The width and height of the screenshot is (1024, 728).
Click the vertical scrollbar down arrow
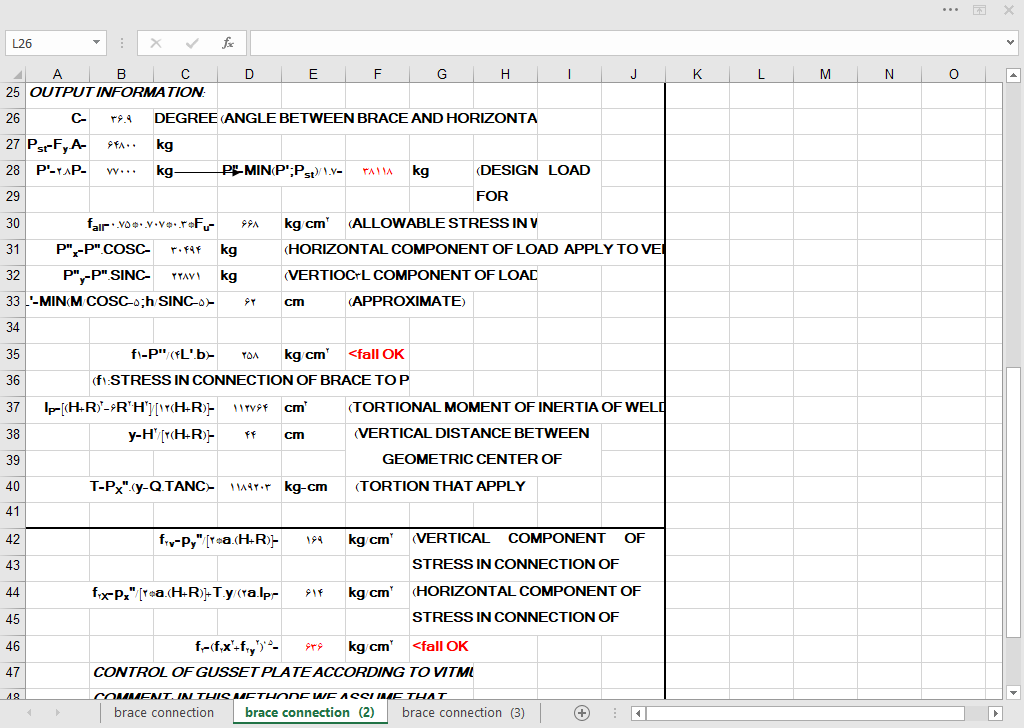point(1013,693)
